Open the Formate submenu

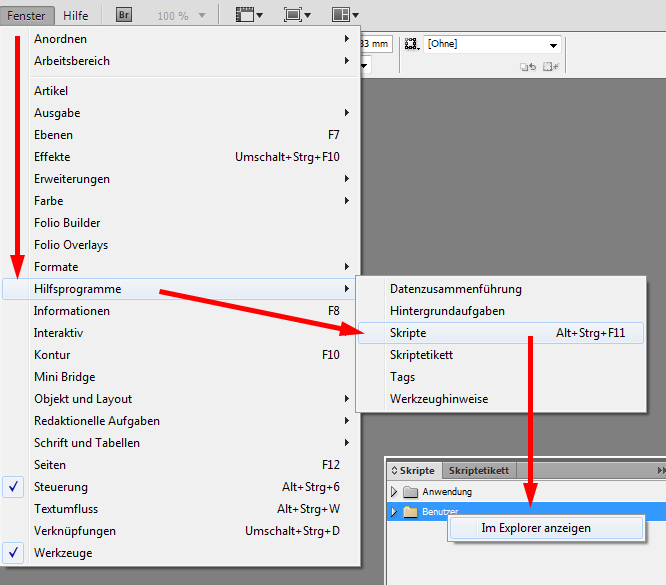pos(179,267)
